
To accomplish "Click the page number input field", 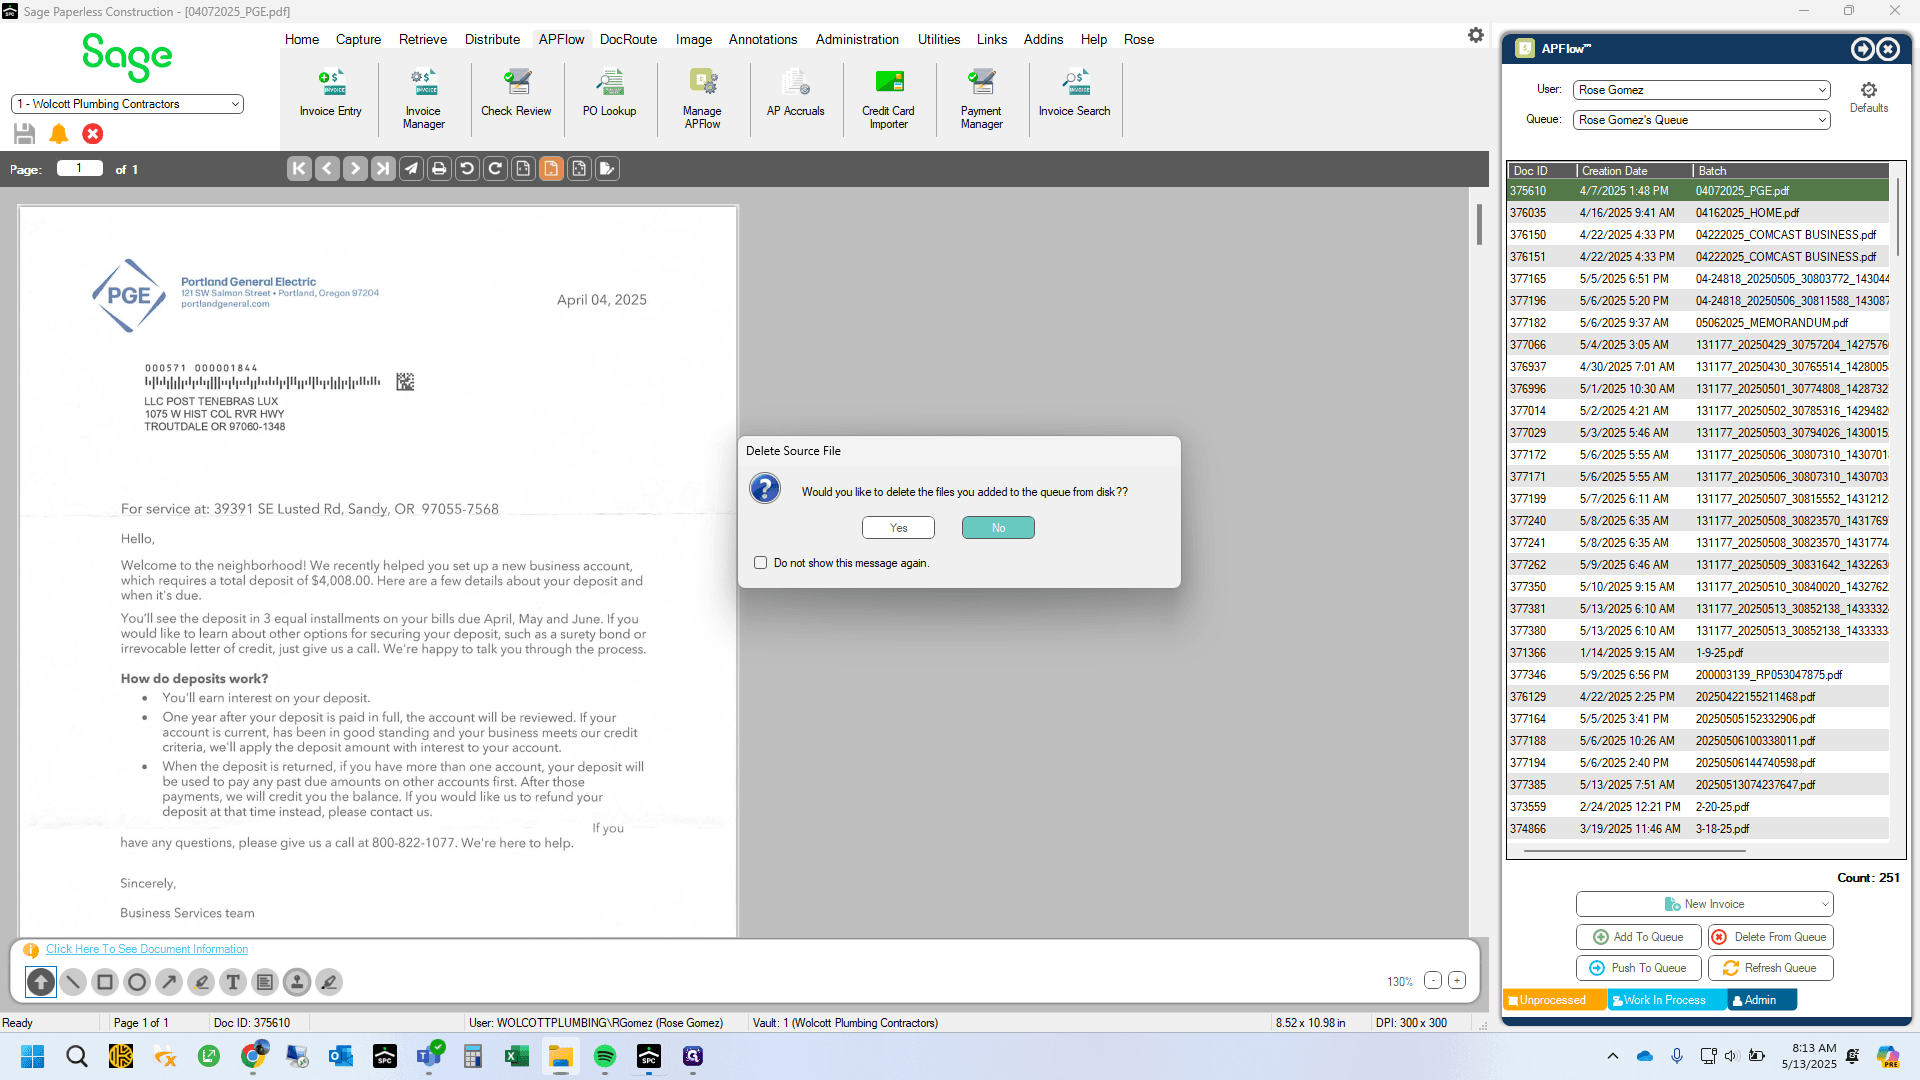I will (80, 169).
